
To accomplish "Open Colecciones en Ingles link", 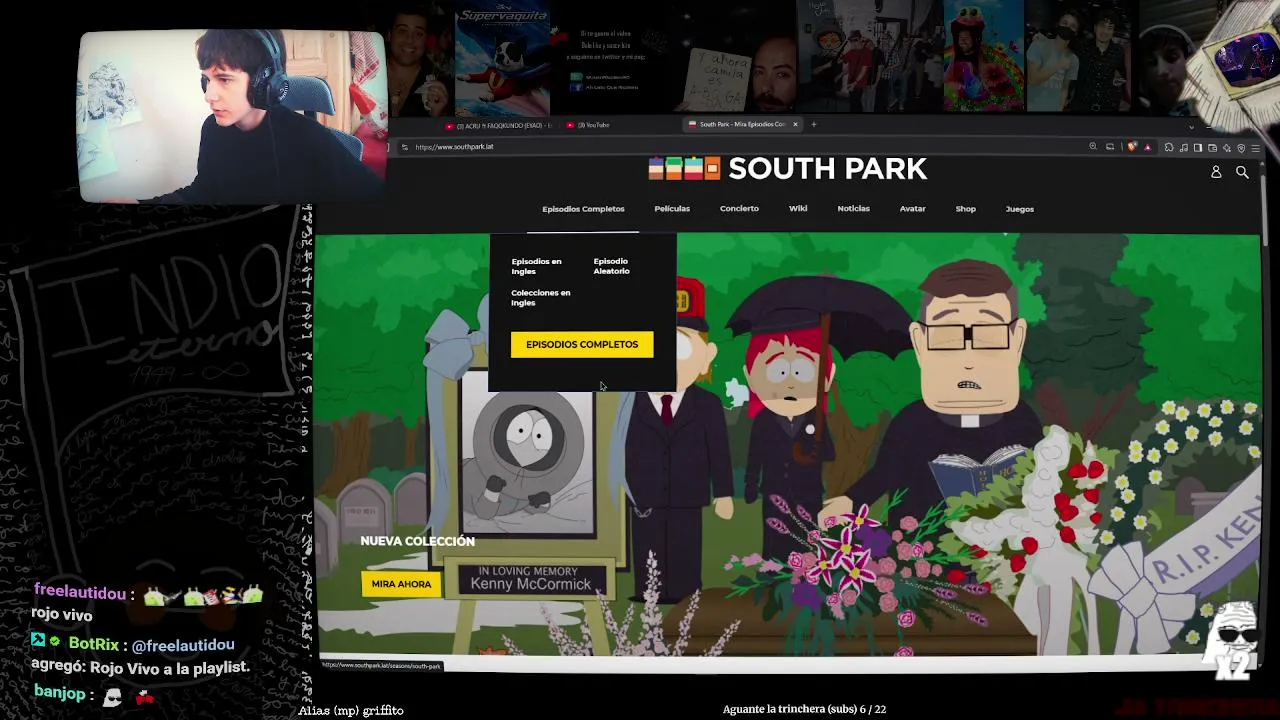I will pos(540,297).
